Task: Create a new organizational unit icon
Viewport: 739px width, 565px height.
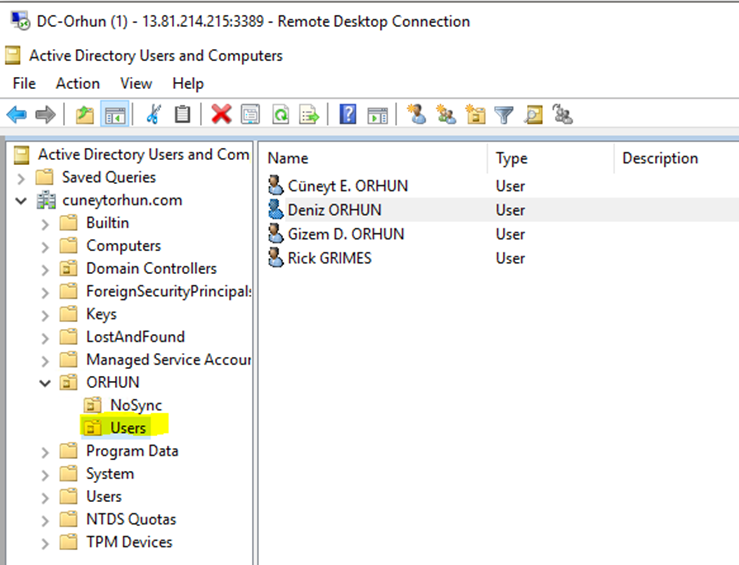Action: point(475,114)
